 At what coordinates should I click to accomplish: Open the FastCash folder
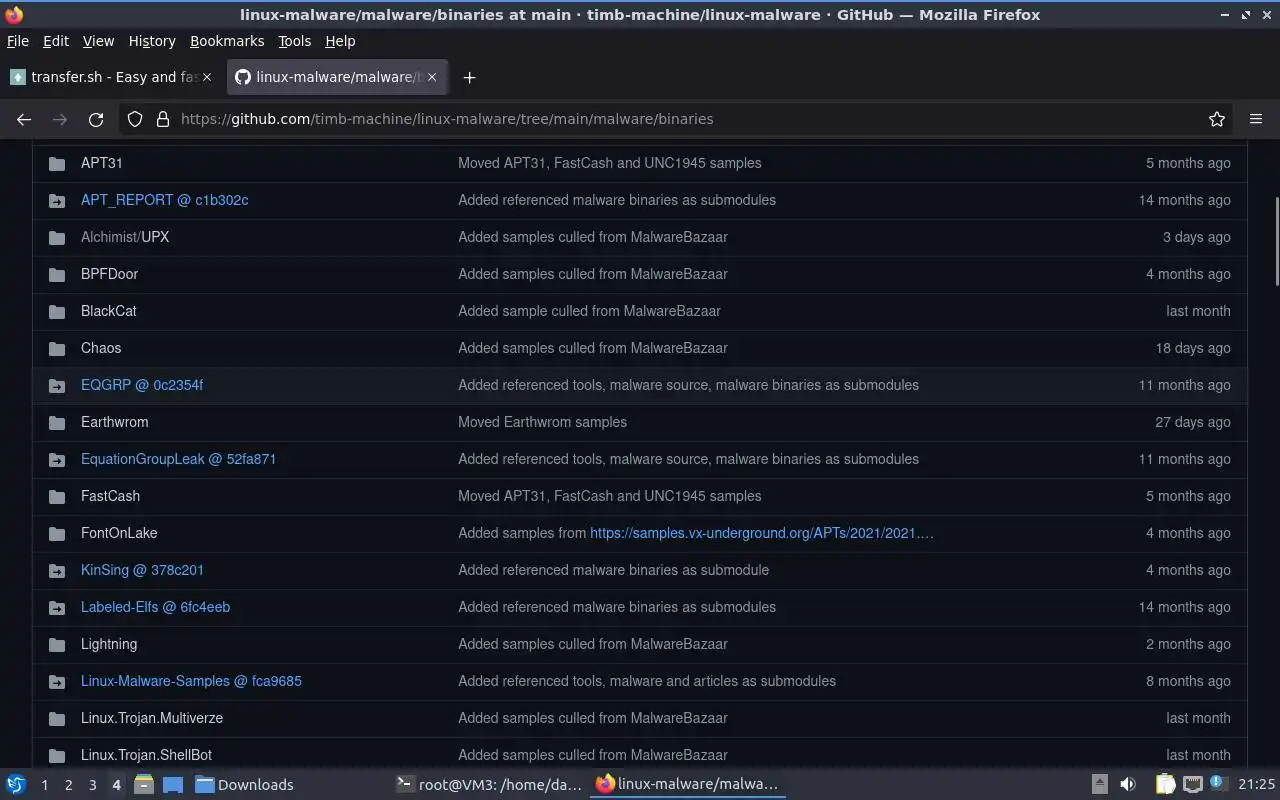[110, 496]
